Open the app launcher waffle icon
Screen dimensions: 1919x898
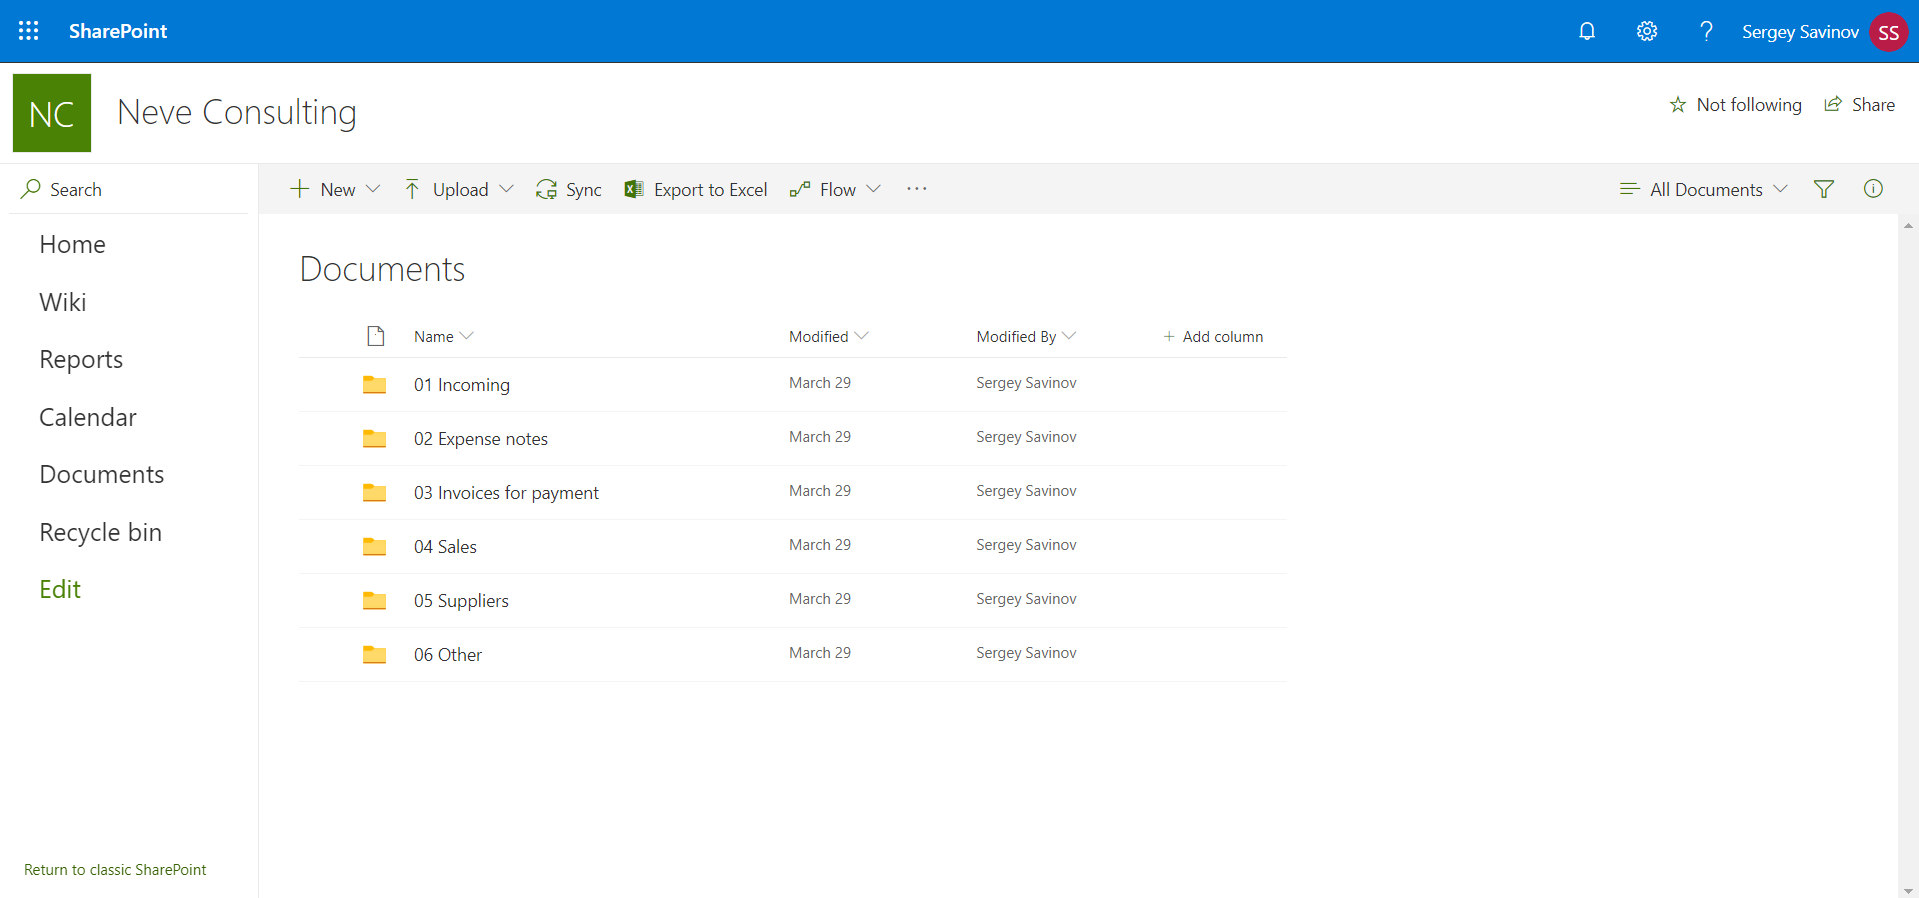(x=29, y=31)
